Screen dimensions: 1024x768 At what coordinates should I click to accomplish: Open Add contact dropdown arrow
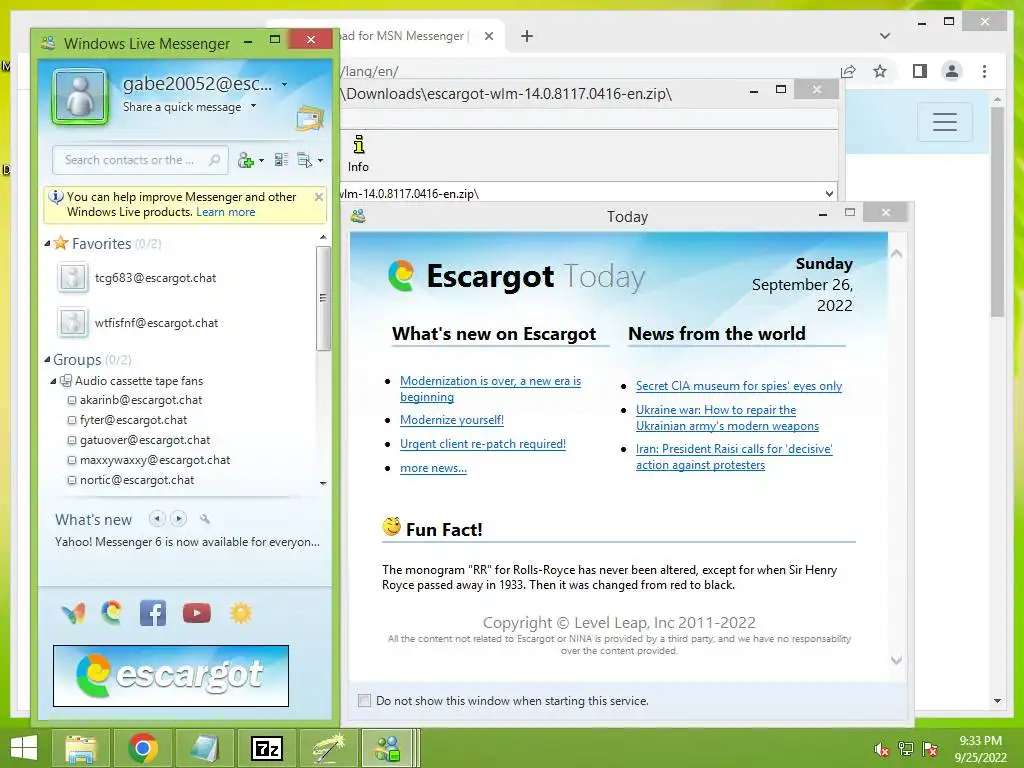(261, 161)
